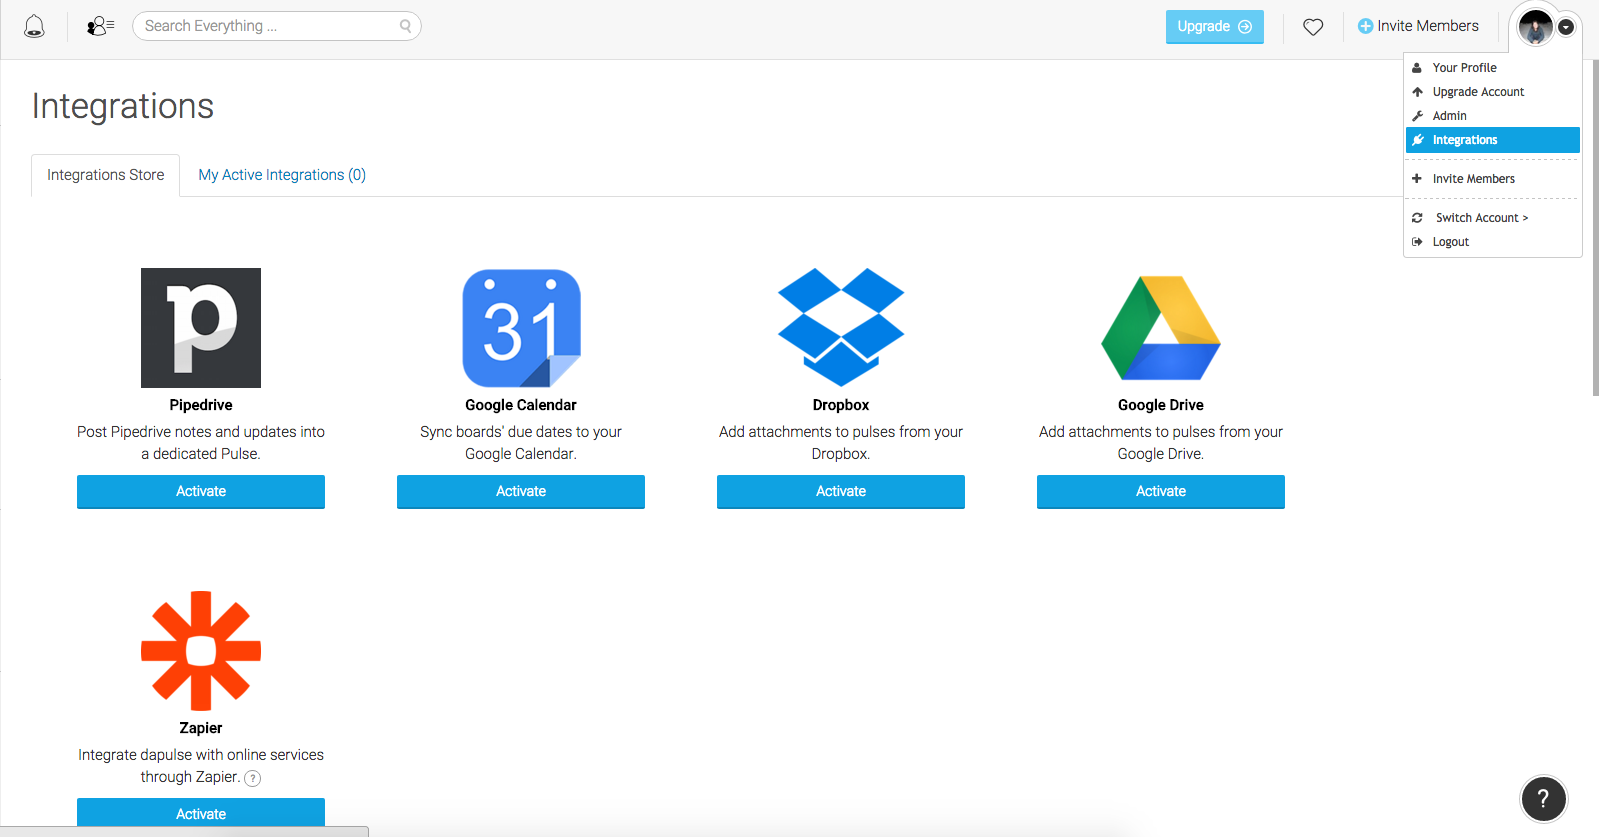
Task: Expand Switch Account submenu
Action: (1492, 218)
